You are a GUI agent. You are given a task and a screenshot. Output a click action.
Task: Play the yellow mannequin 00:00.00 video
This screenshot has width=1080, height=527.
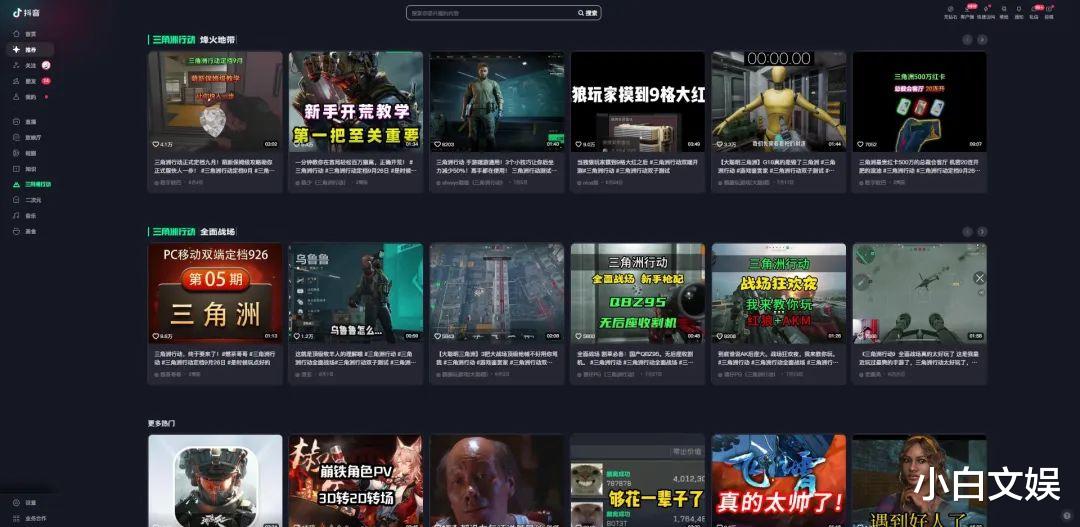point(779,101)
